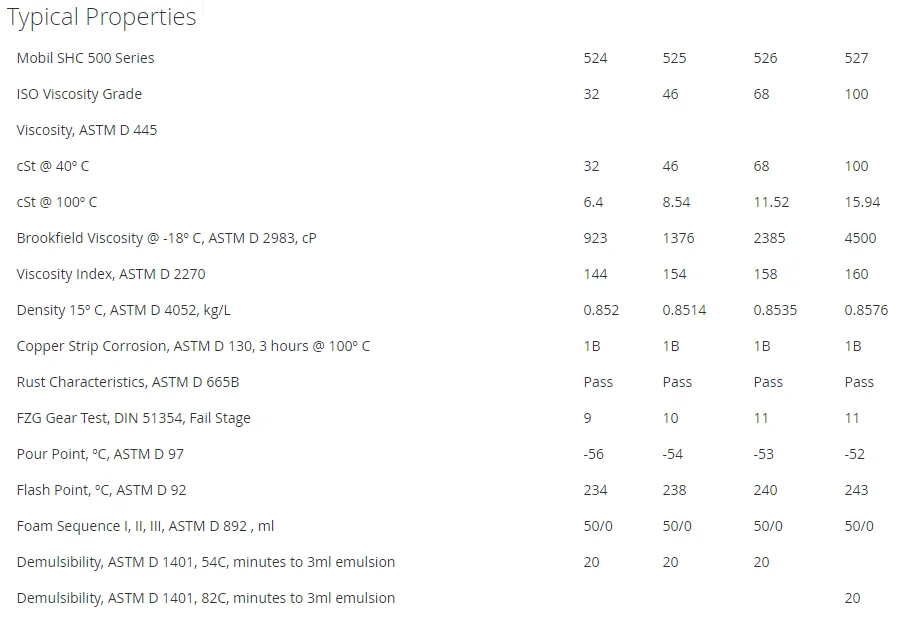Image resolution: width=912 pixels, height=629 pixels.
Task: Click the Viscosity, ASTM D 445 label
Action: click(87, 130)
